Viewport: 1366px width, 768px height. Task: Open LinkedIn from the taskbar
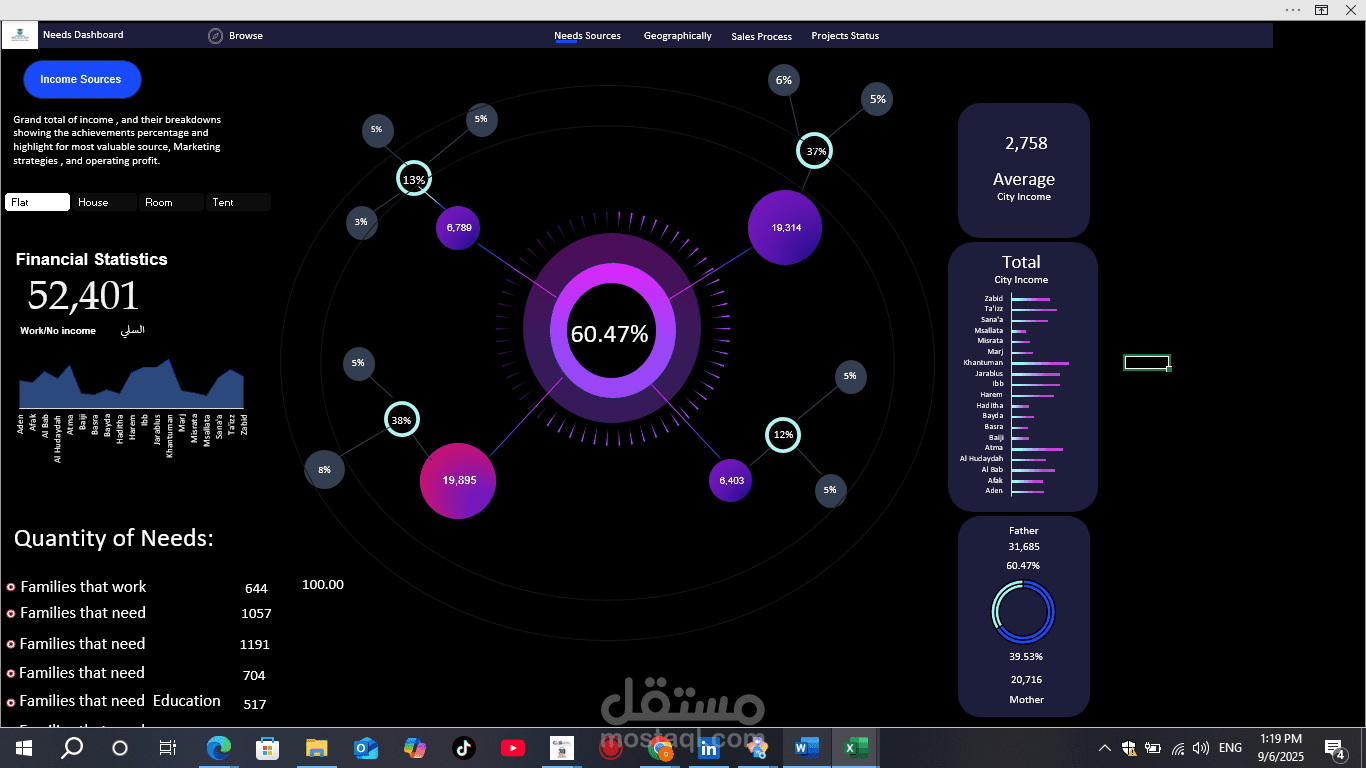(709, 747)
